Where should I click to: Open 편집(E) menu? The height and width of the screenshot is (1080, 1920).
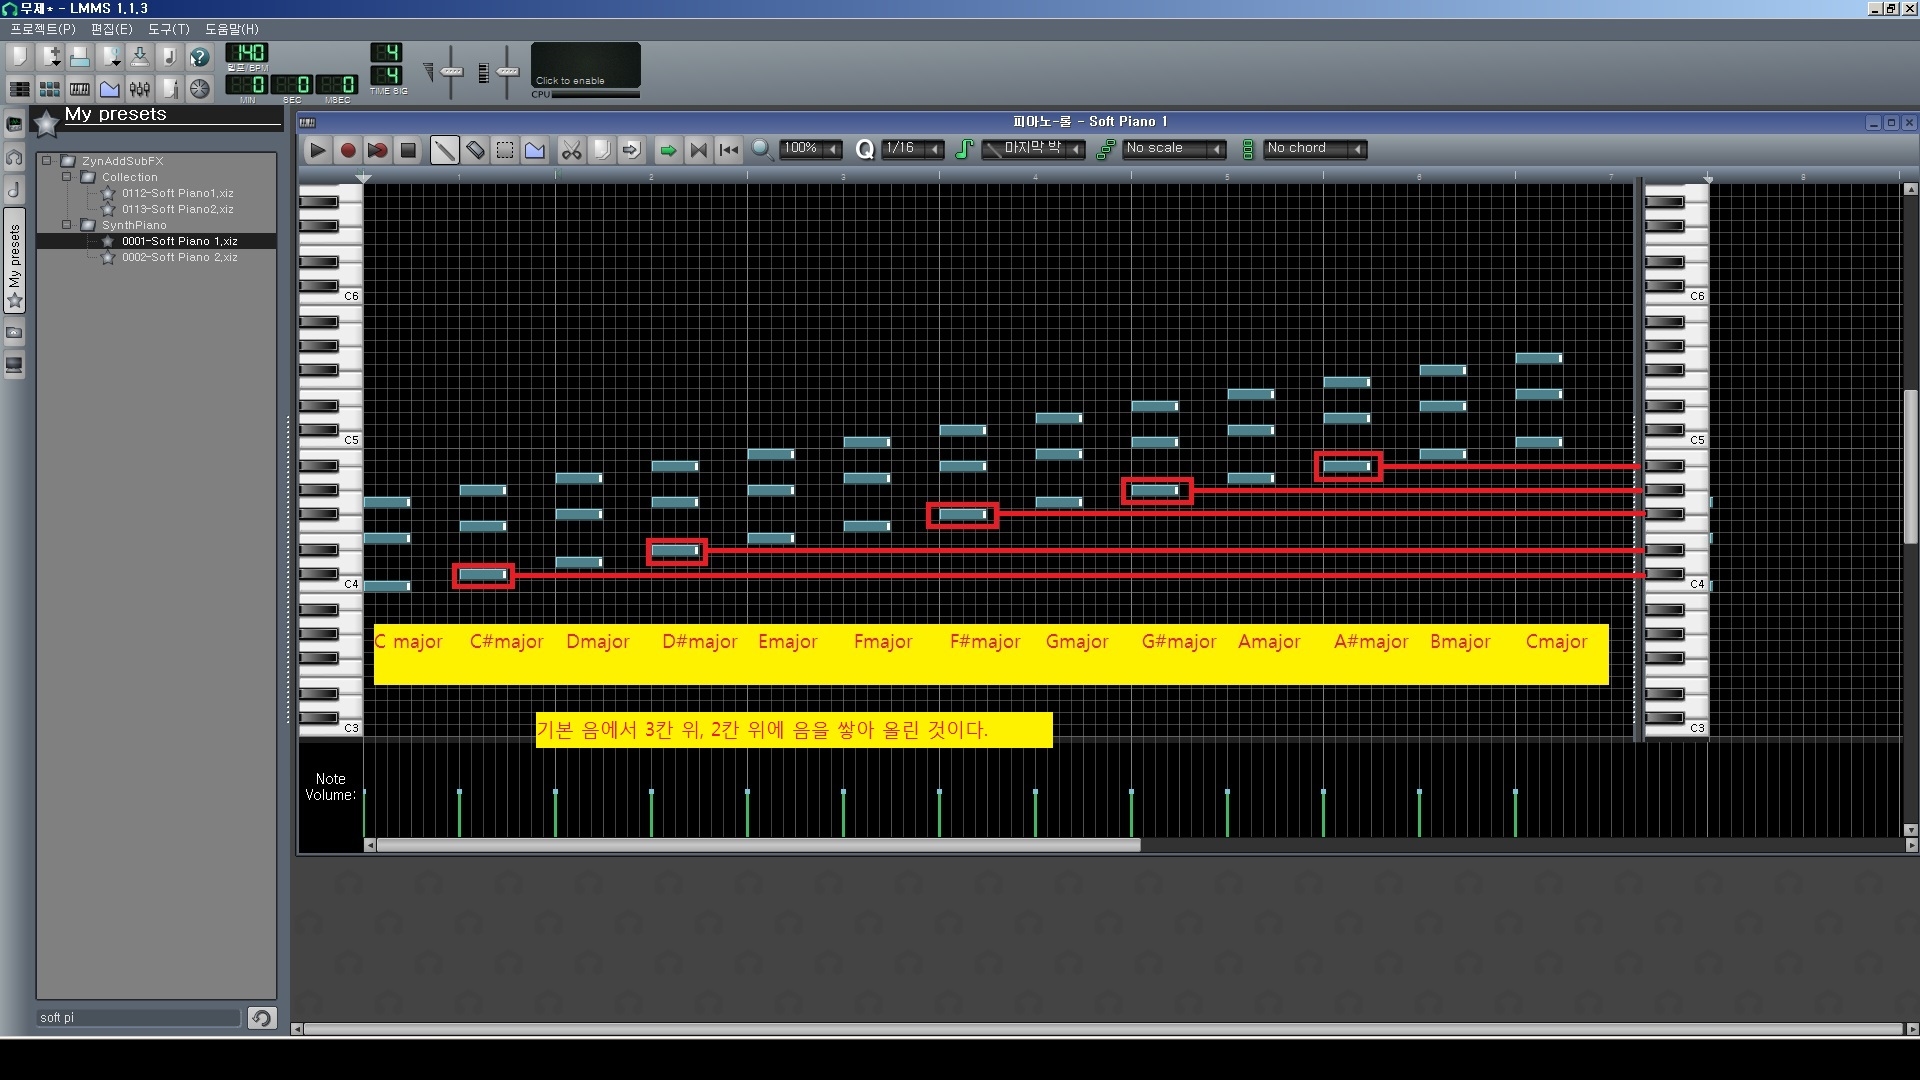click(x=112, y=29)
